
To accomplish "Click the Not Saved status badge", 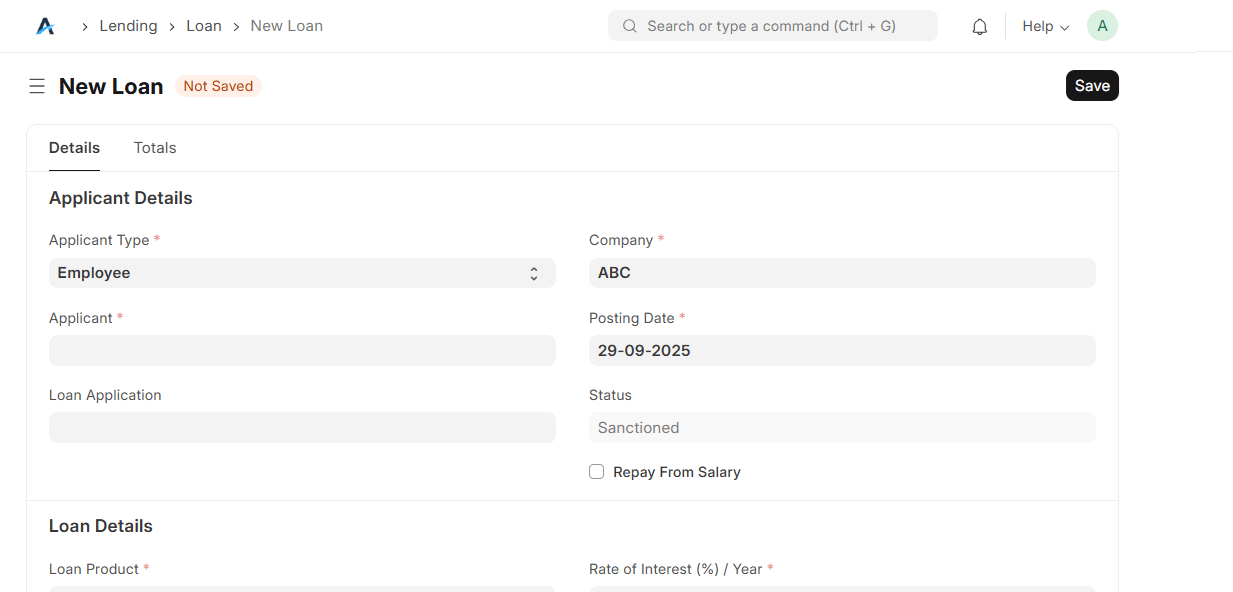I will (218, 86).
